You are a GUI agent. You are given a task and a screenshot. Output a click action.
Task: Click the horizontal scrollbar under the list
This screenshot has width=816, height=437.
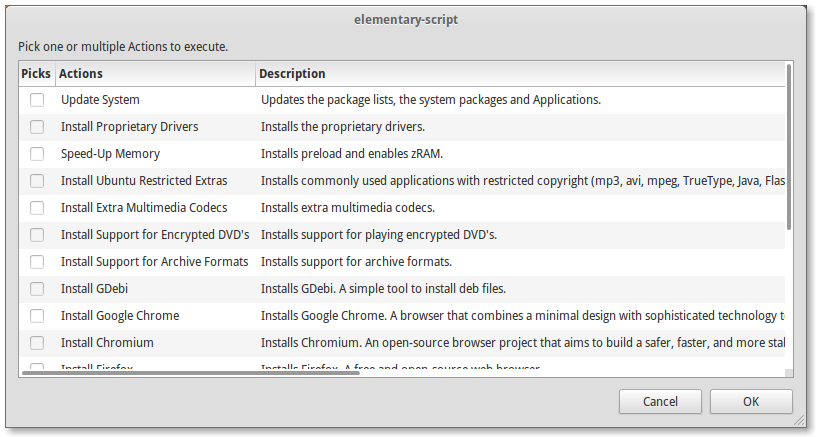(x=190, y=372)
